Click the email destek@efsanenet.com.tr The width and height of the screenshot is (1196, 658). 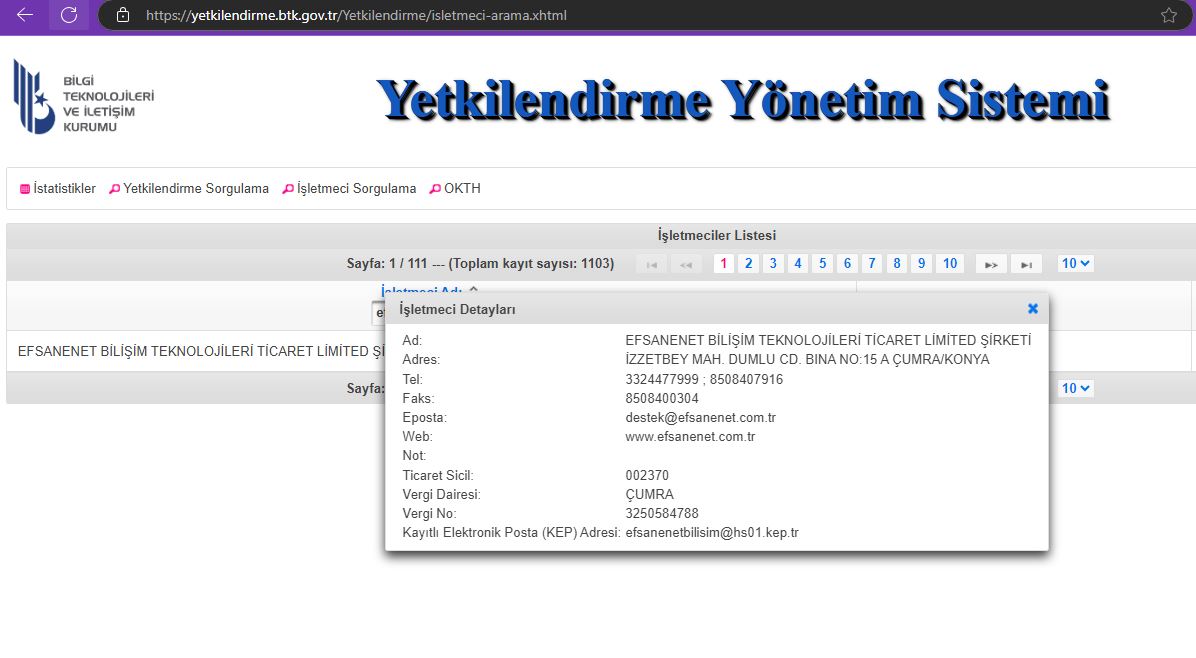pyautogui.click(x=700, y=418)
